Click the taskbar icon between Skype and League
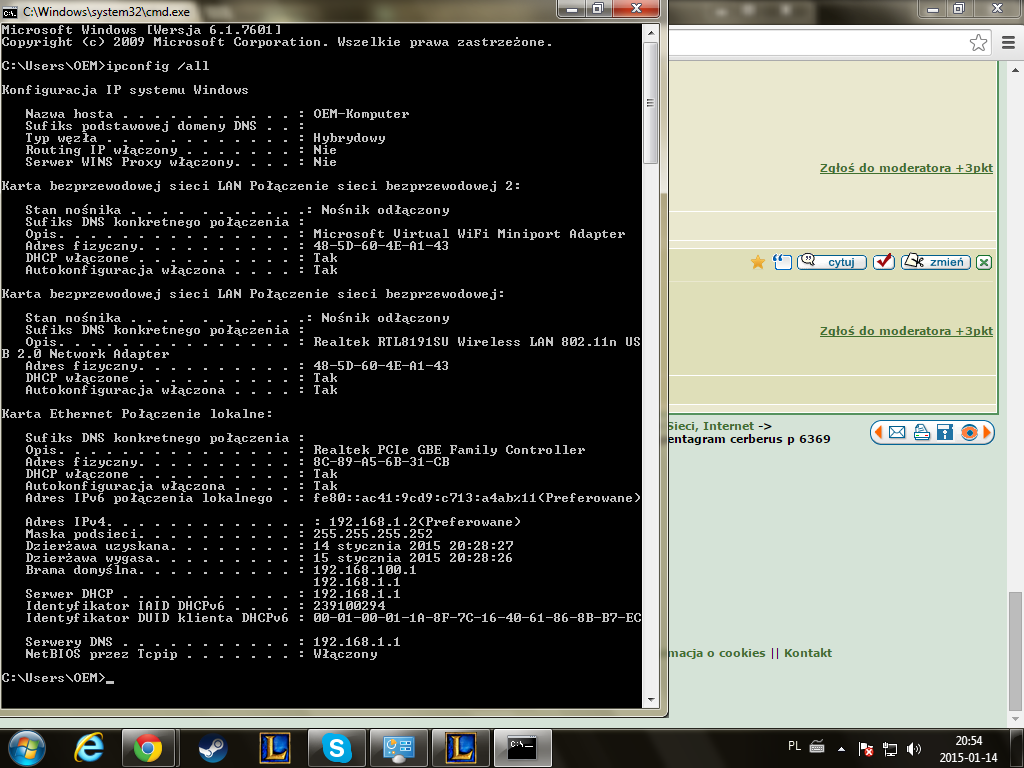 399,748
